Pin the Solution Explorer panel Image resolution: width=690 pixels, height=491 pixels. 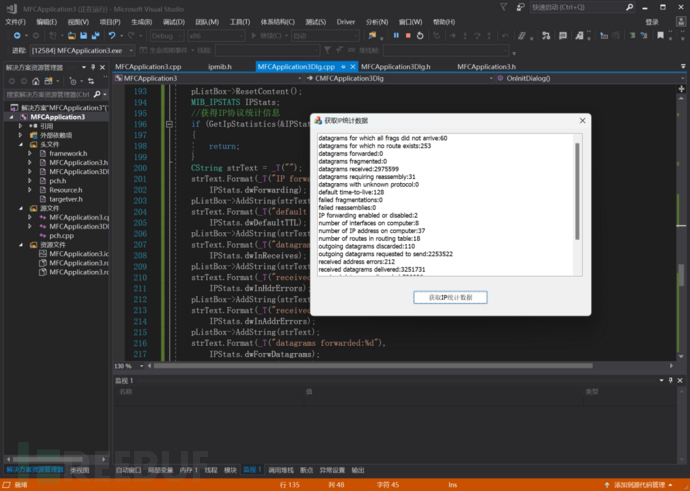click(x=93, y=67)
